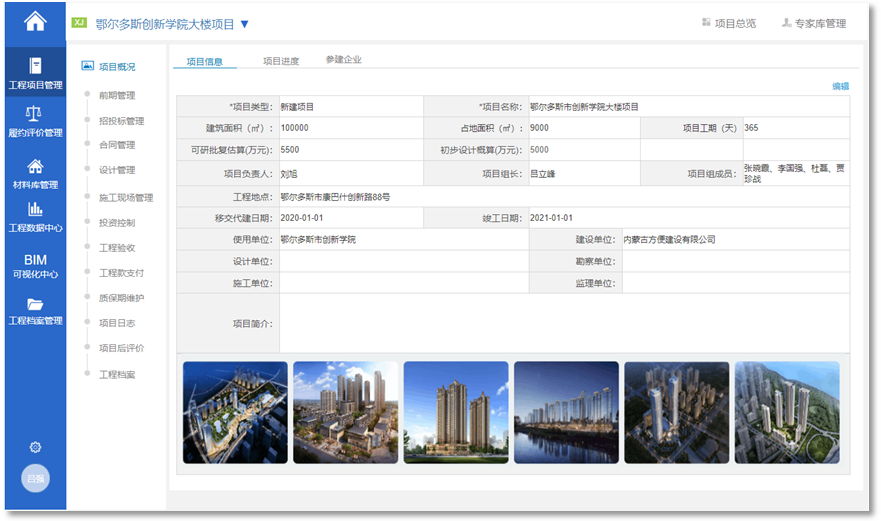Open 工程数据中心 chart icon
881x521 pixels.
[35, 217]
